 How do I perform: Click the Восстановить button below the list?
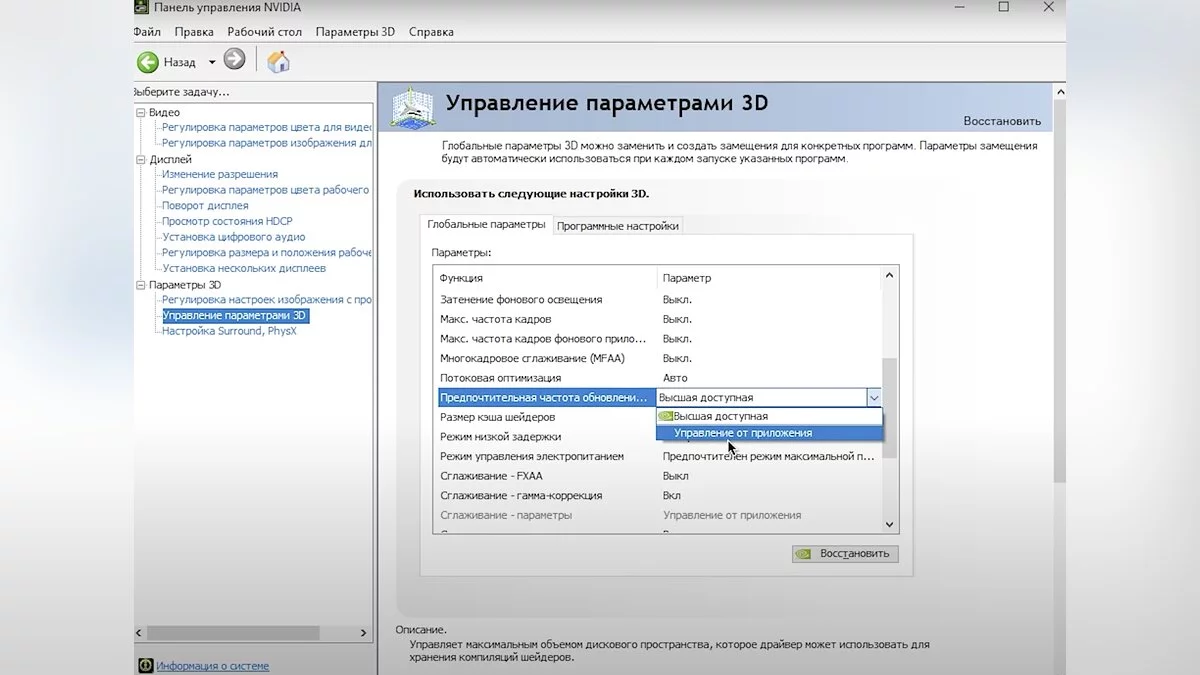click(845, 553)
